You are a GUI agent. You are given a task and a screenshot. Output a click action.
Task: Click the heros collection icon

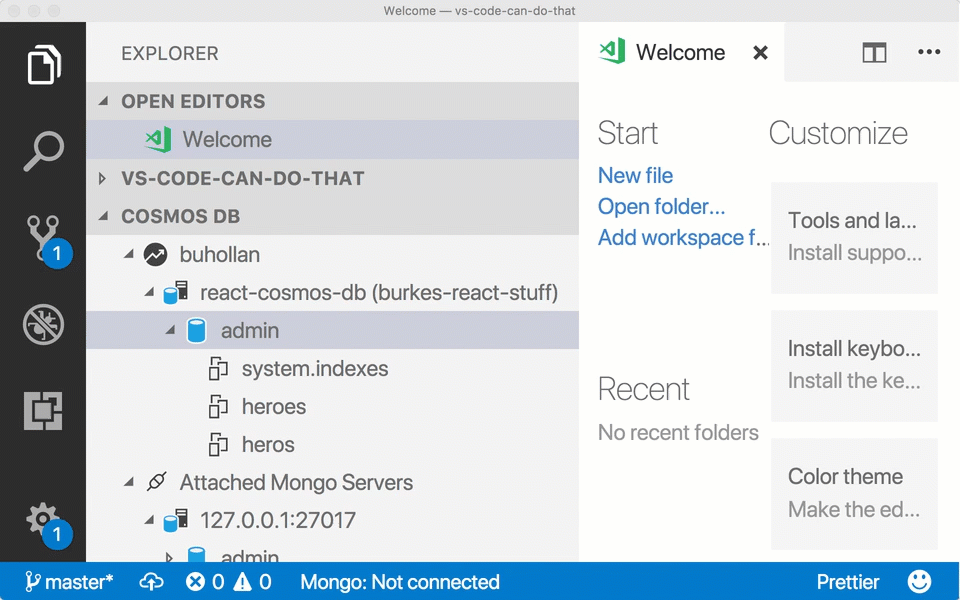click(218, 444)
